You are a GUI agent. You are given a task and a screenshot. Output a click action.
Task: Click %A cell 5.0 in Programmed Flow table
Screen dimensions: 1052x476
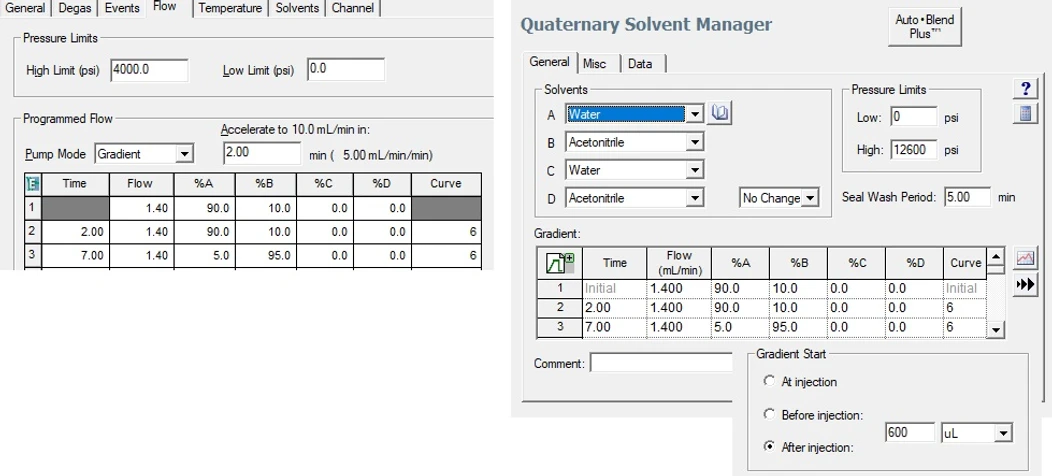point(204,256)
